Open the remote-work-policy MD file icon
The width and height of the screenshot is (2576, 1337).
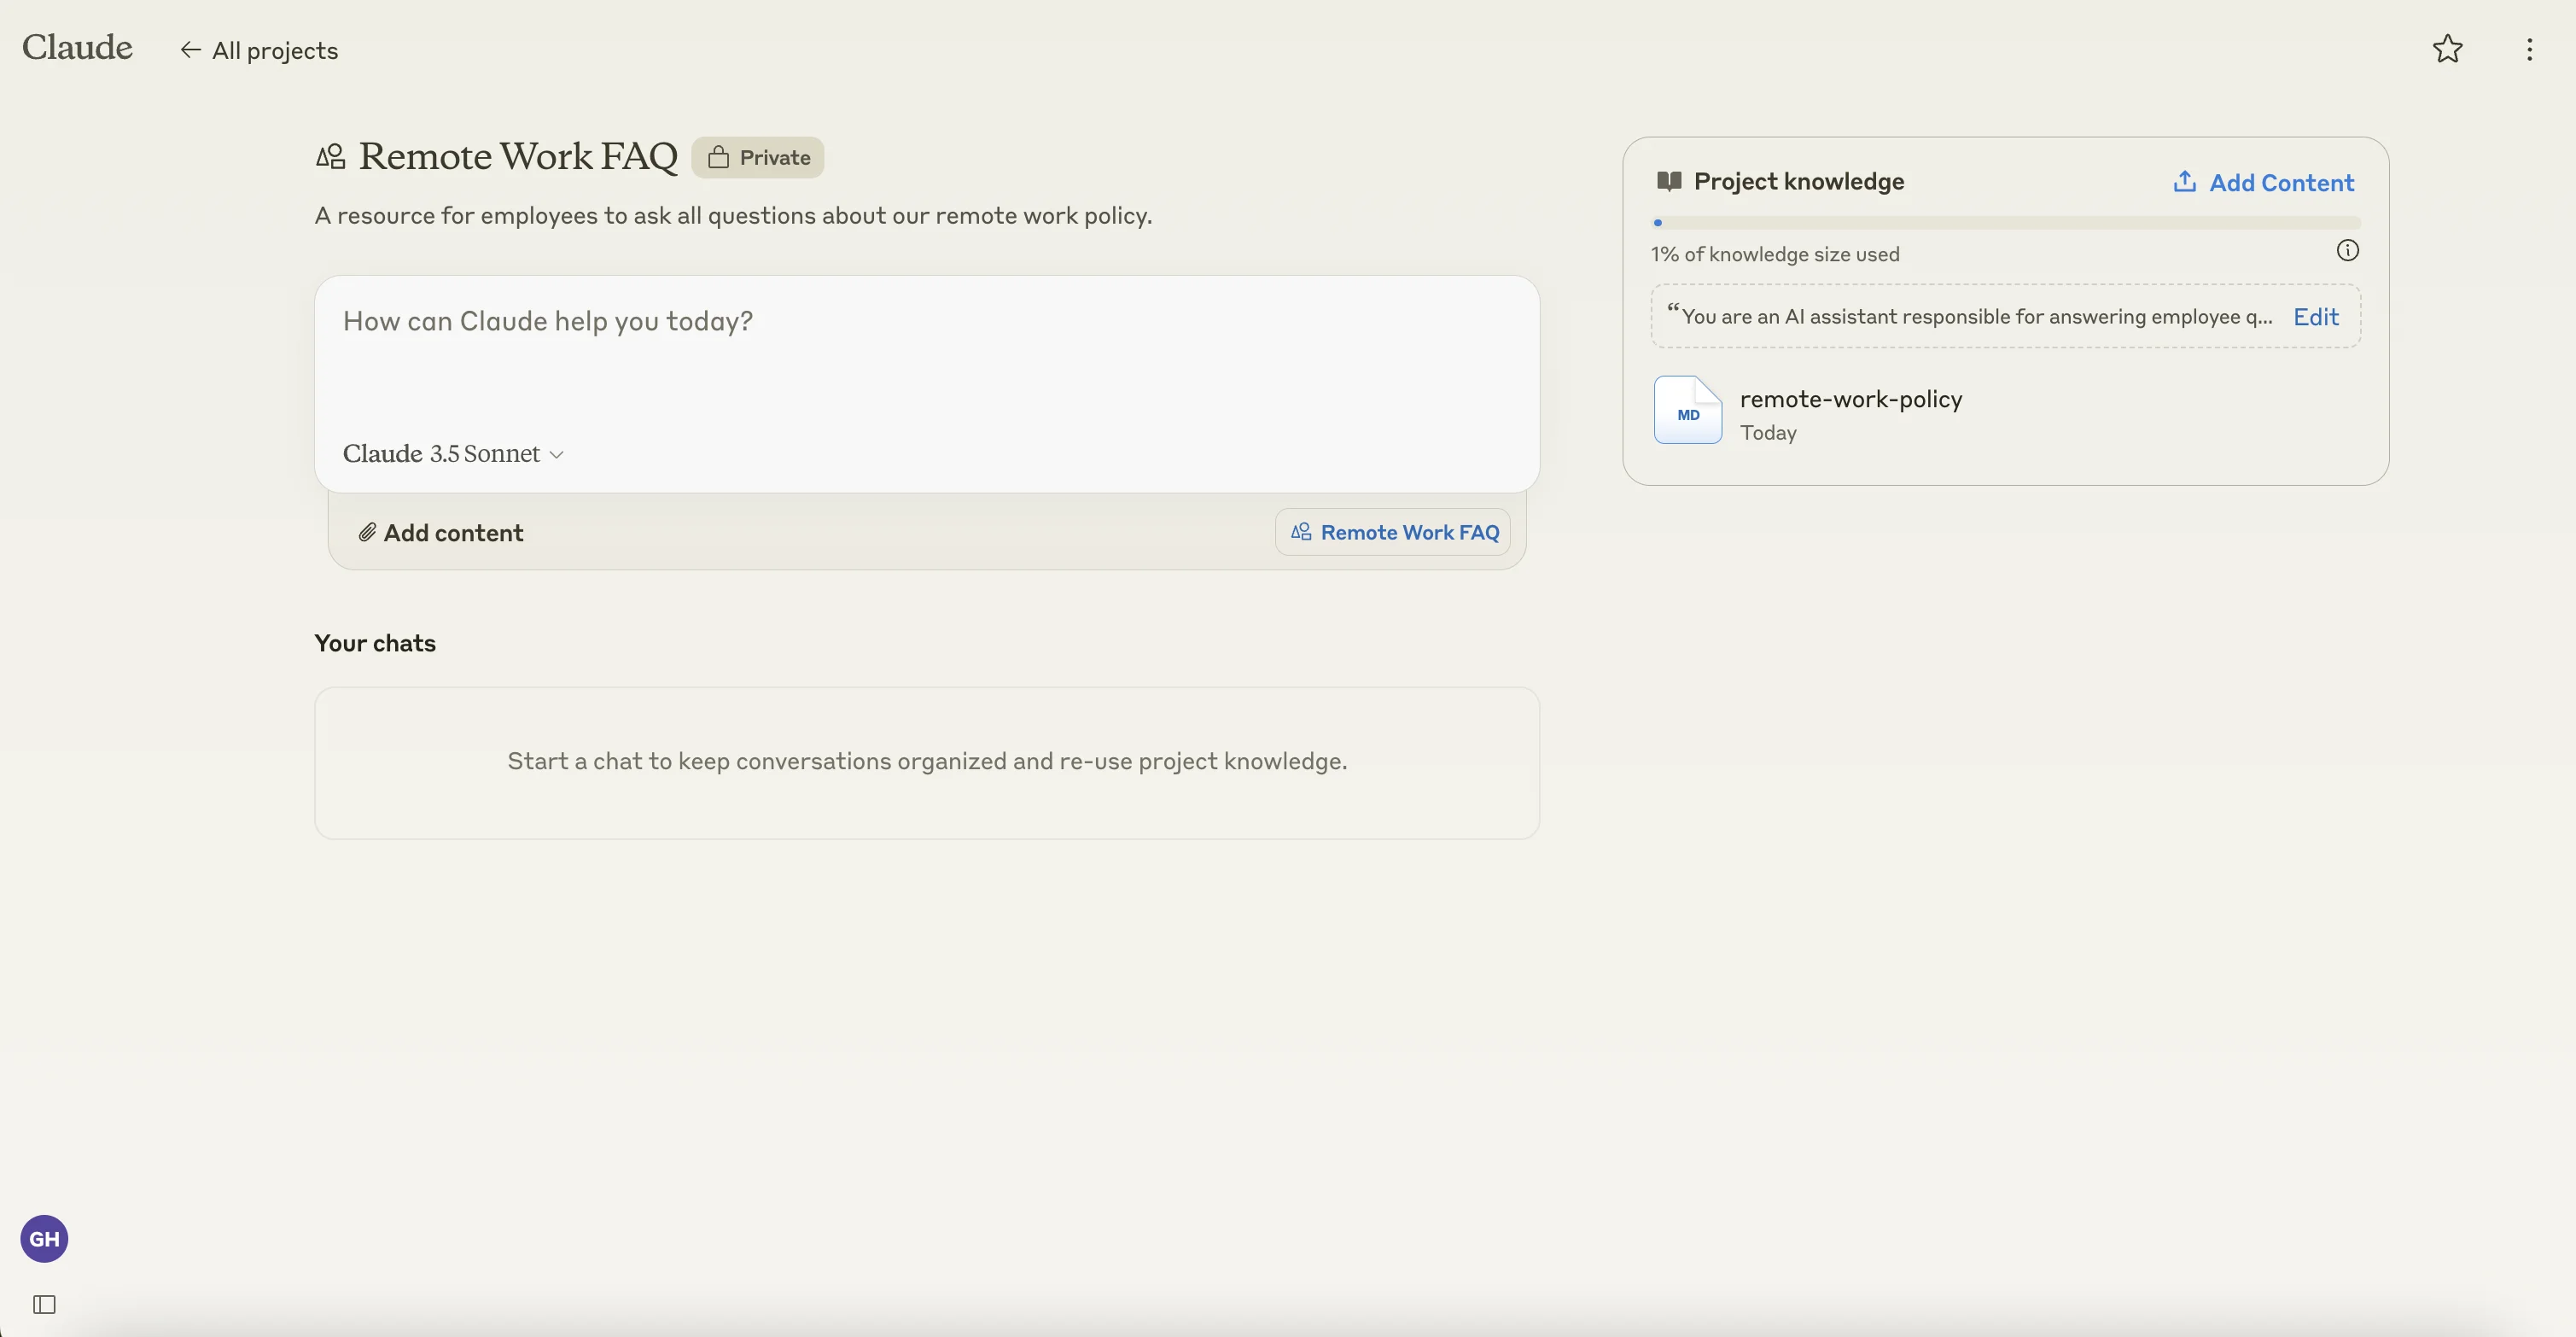pos(1687,410)
